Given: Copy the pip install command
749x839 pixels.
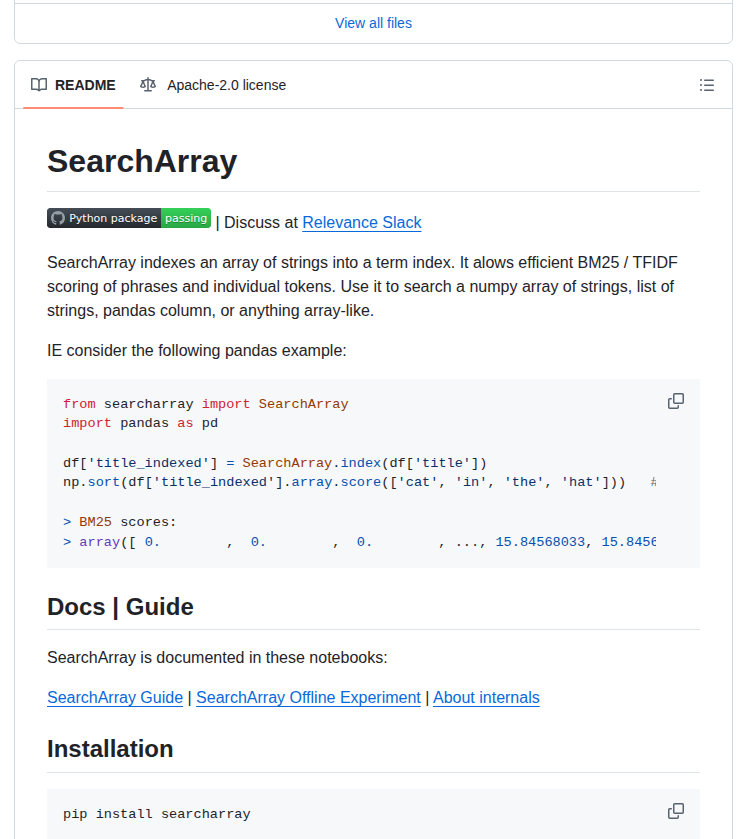Looking at the screenshot, I should (x=676, y=811).
